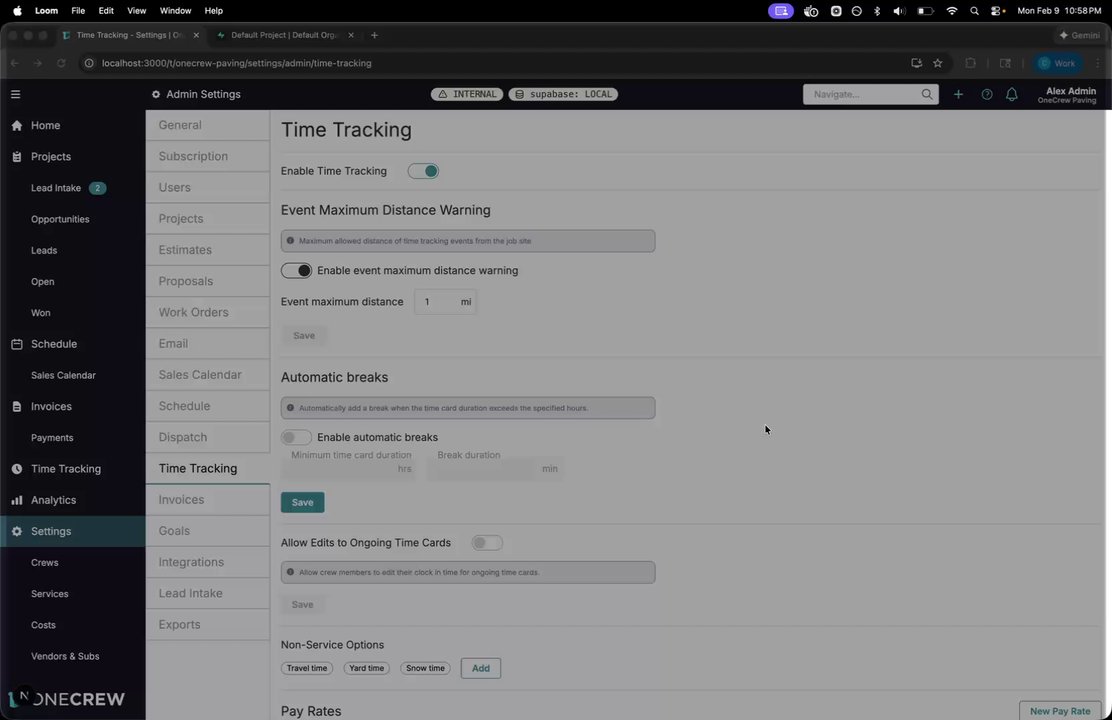Click the Settings gear icon in sidebar
This screenshot has width=1112, height=720.
click(x=17, y=531)
